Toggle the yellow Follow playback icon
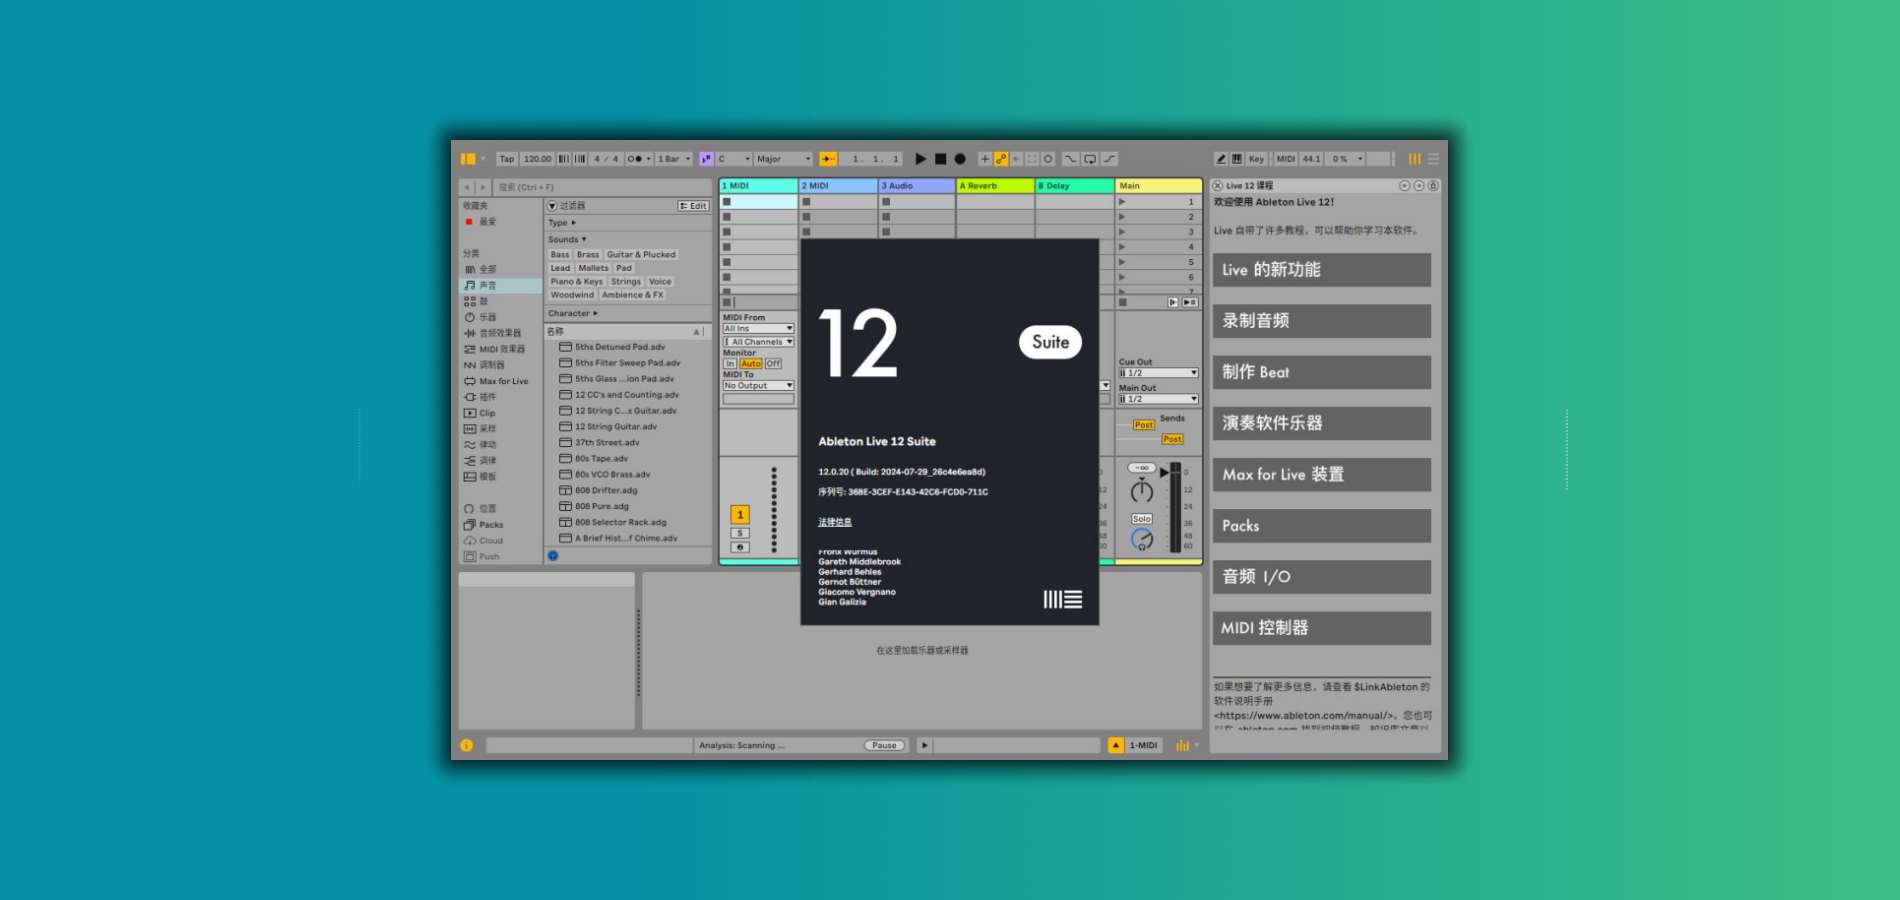The image size is (1900, 900). pyautogui.click(x=828, y=159)
